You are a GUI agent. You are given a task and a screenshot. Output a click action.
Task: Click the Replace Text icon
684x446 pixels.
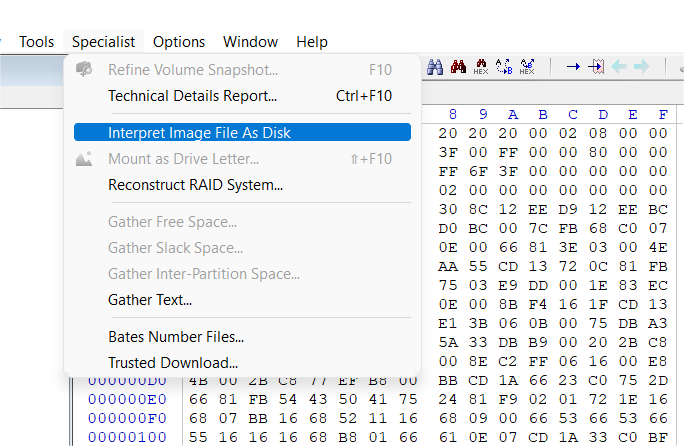504,67
